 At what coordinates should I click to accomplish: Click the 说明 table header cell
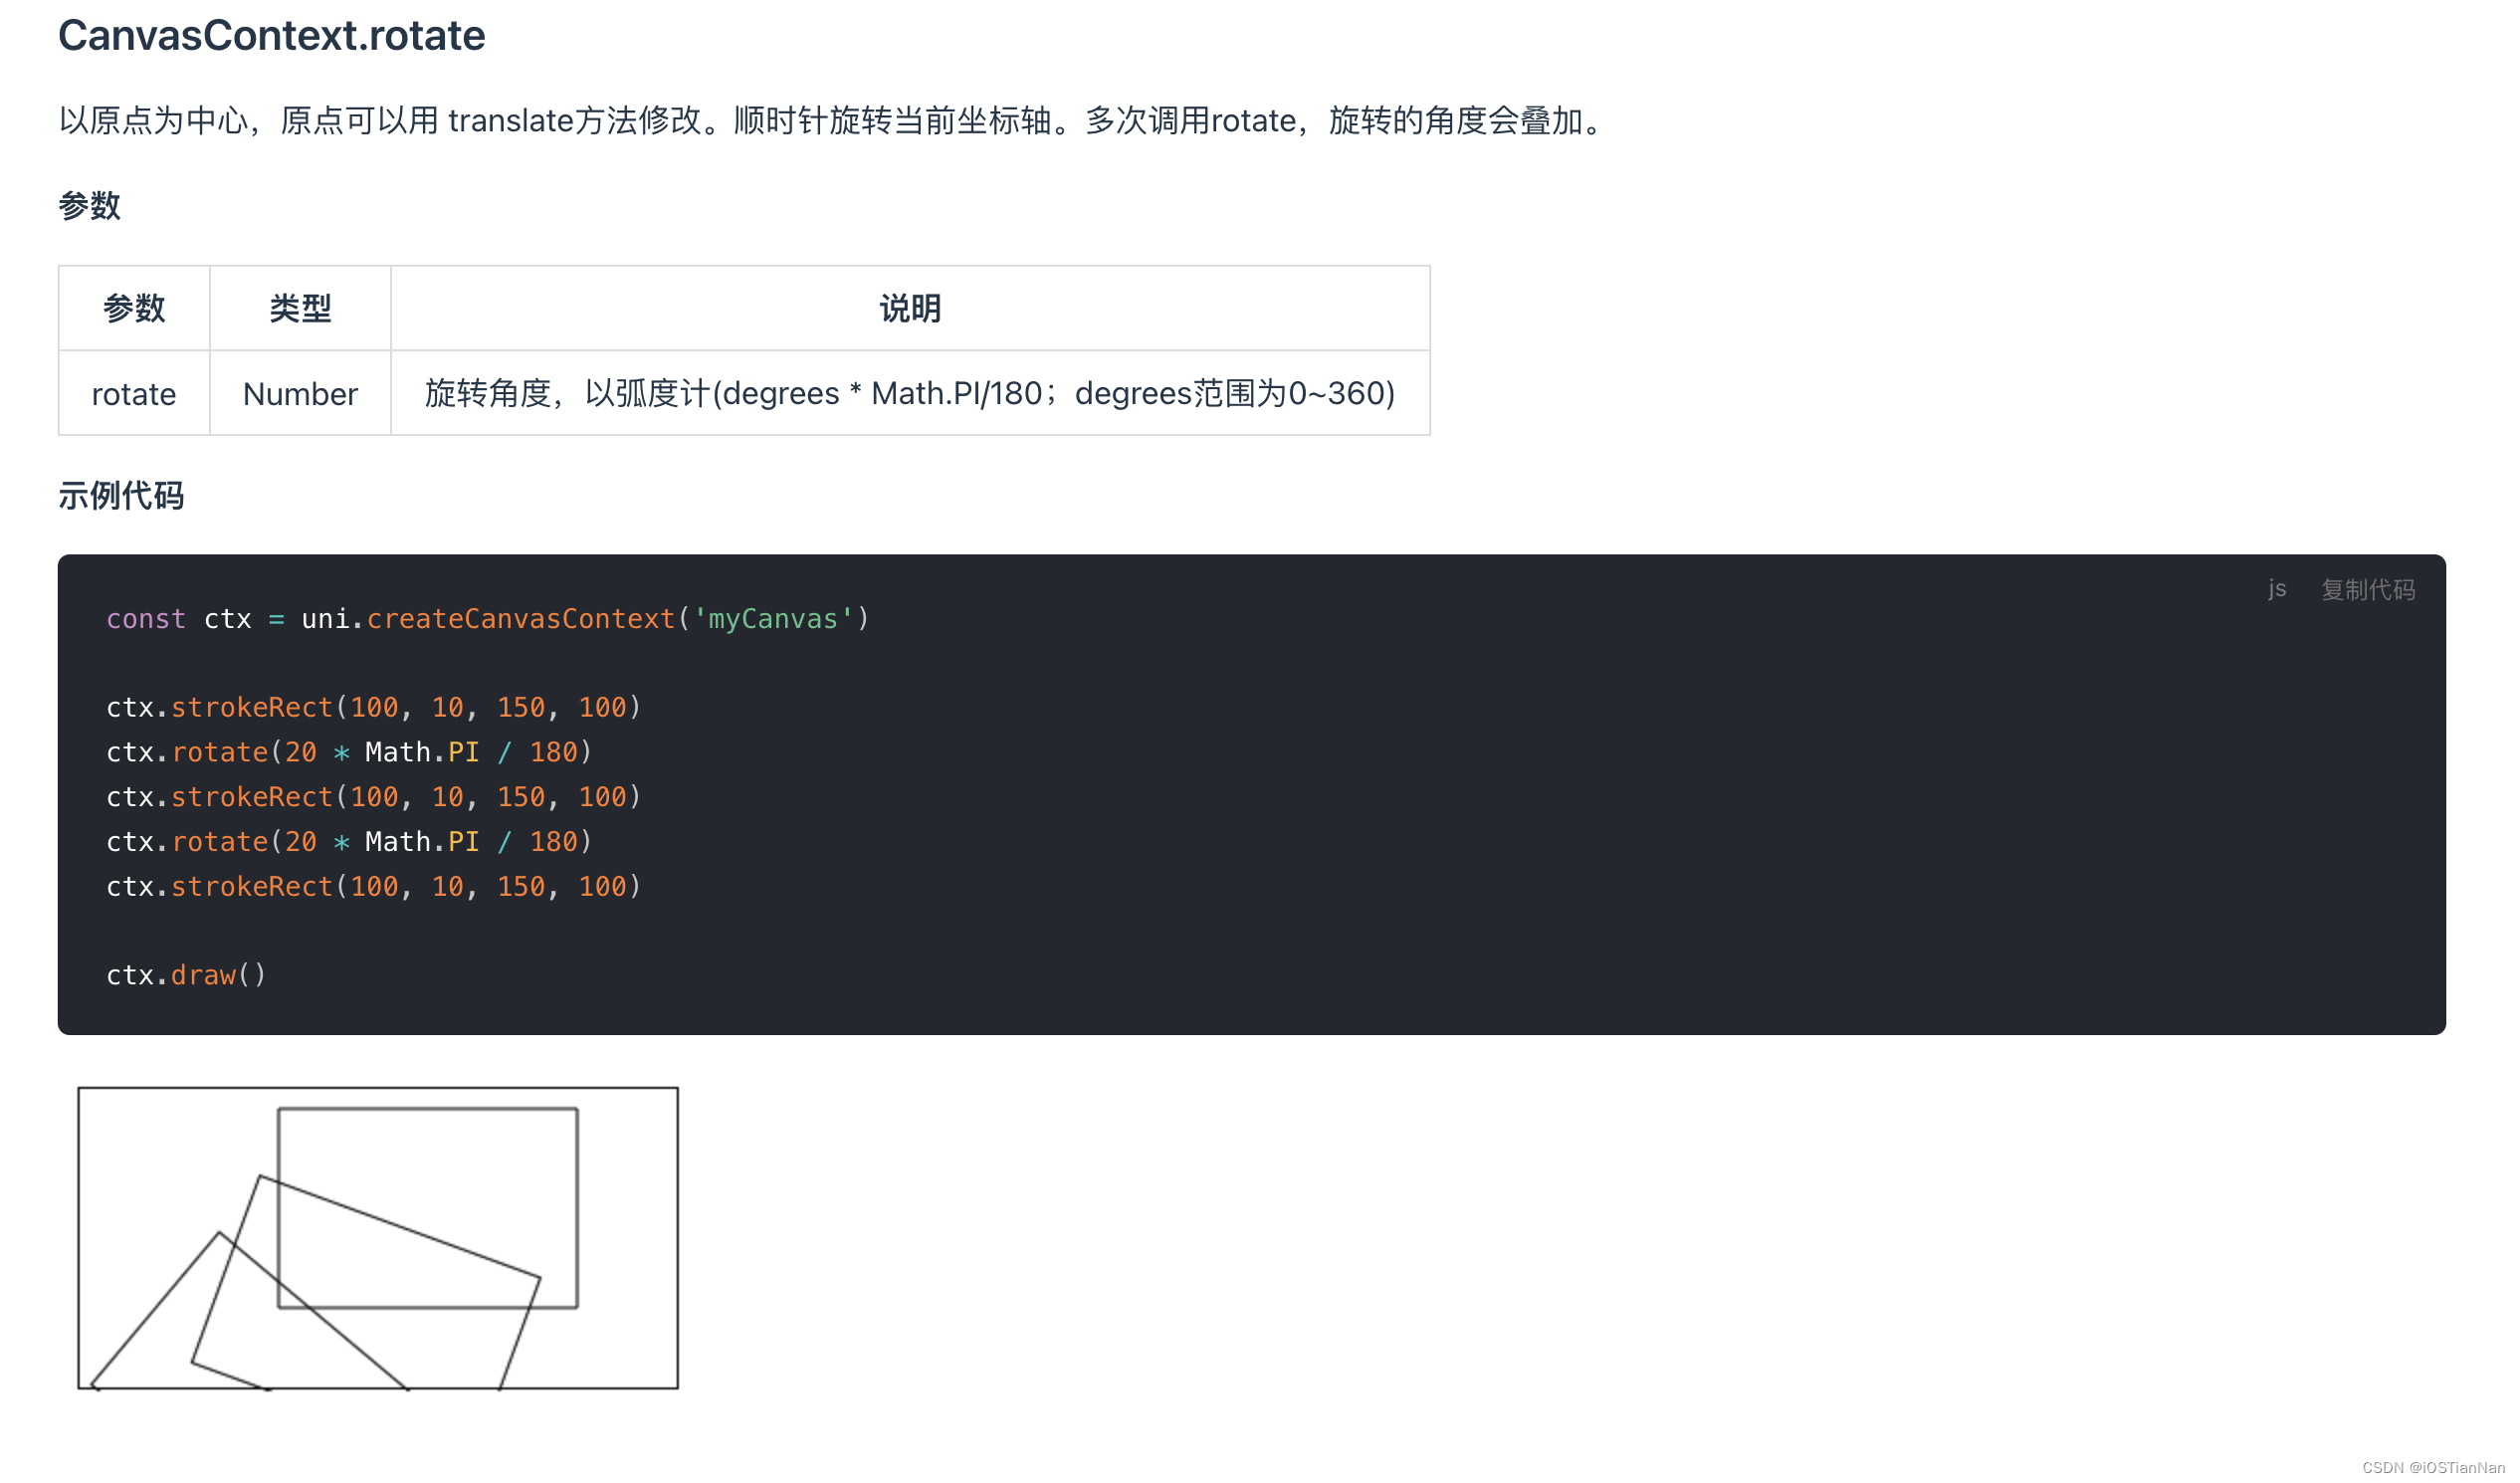910,308
